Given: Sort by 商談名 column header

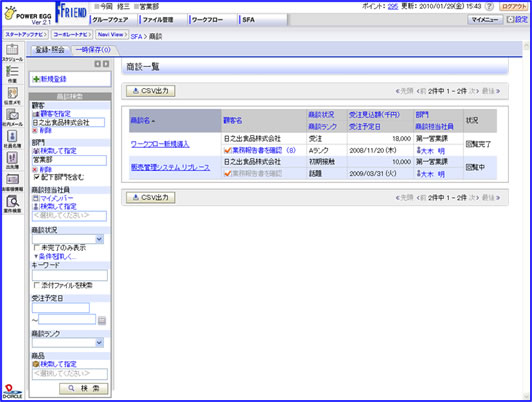Looking at the screenshot, I should pyautogui.click(x=140, y=120).
